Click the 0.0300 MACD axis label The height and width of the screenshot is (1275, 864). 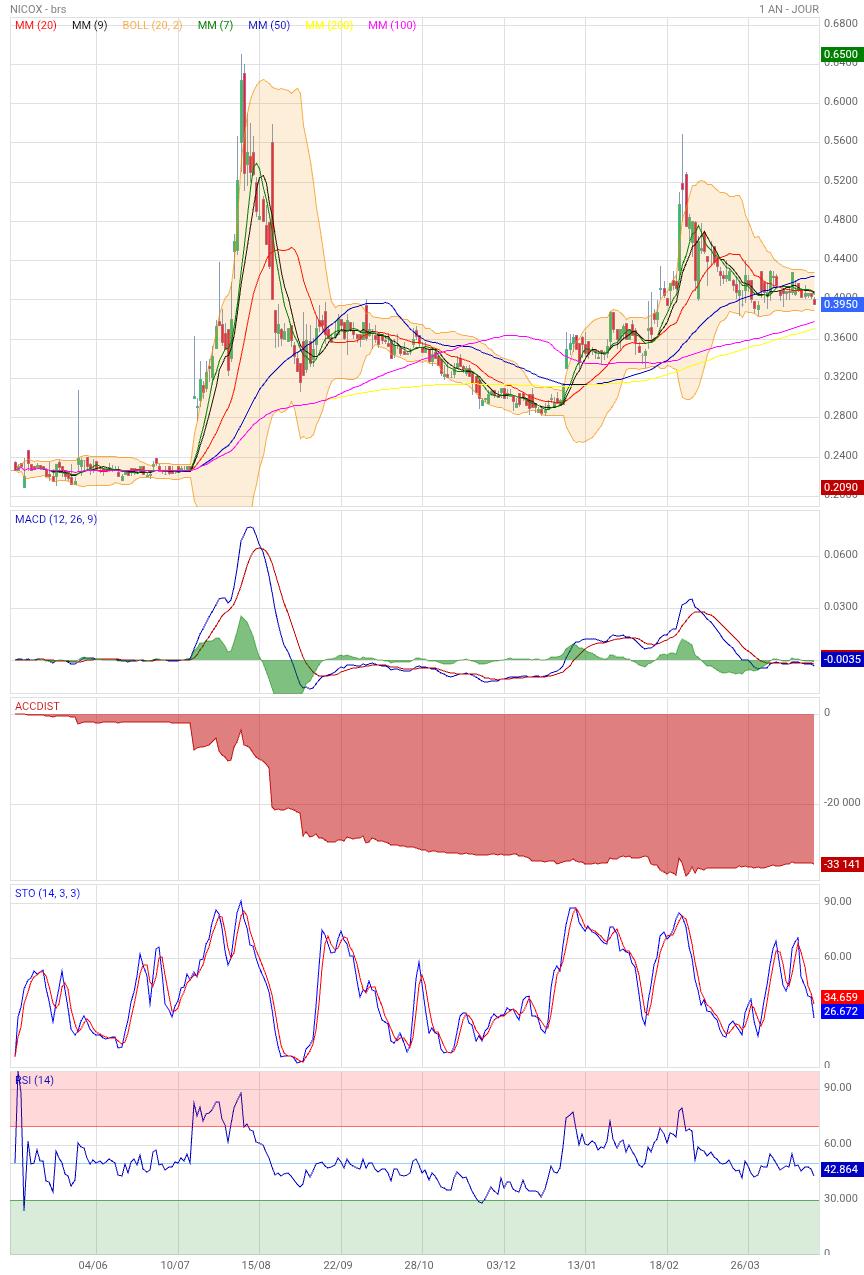(x=841, y=607)
